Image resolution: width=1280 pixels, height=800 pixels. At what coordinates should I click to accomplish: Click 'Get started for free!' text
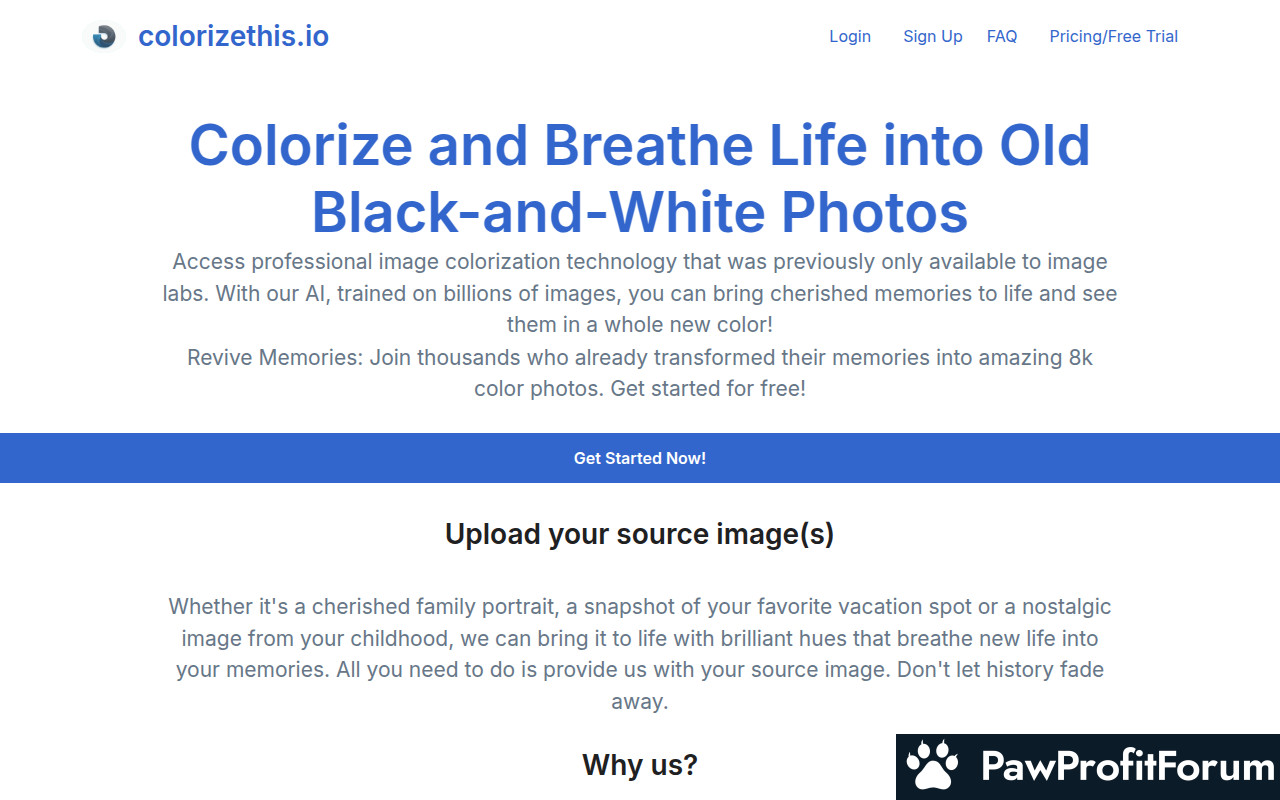click(708, 388)
